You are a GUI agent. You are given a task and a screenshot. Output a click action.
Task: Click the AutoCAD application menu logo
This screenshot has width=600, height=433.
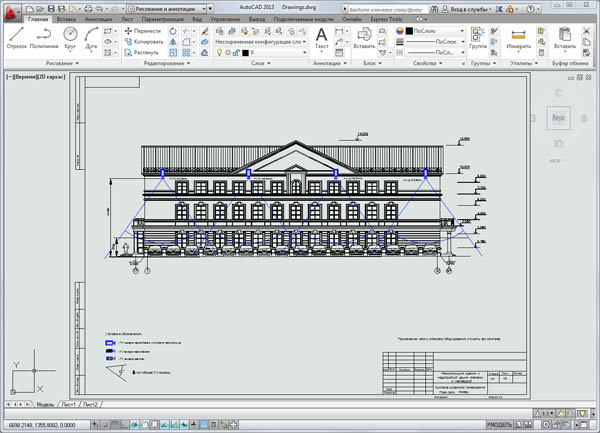coord(12,9)
